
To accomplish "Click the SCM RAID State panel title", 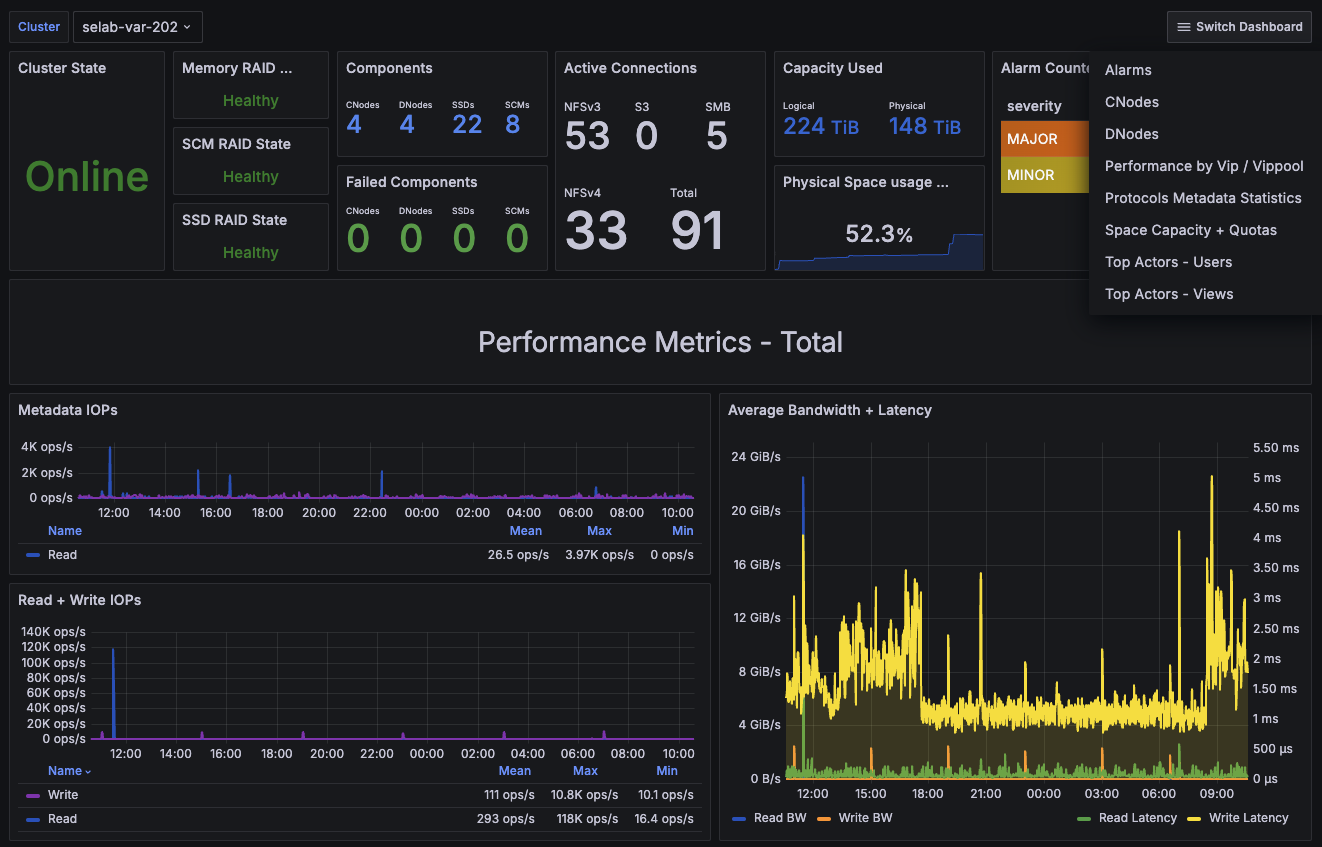I will (236, 144).
